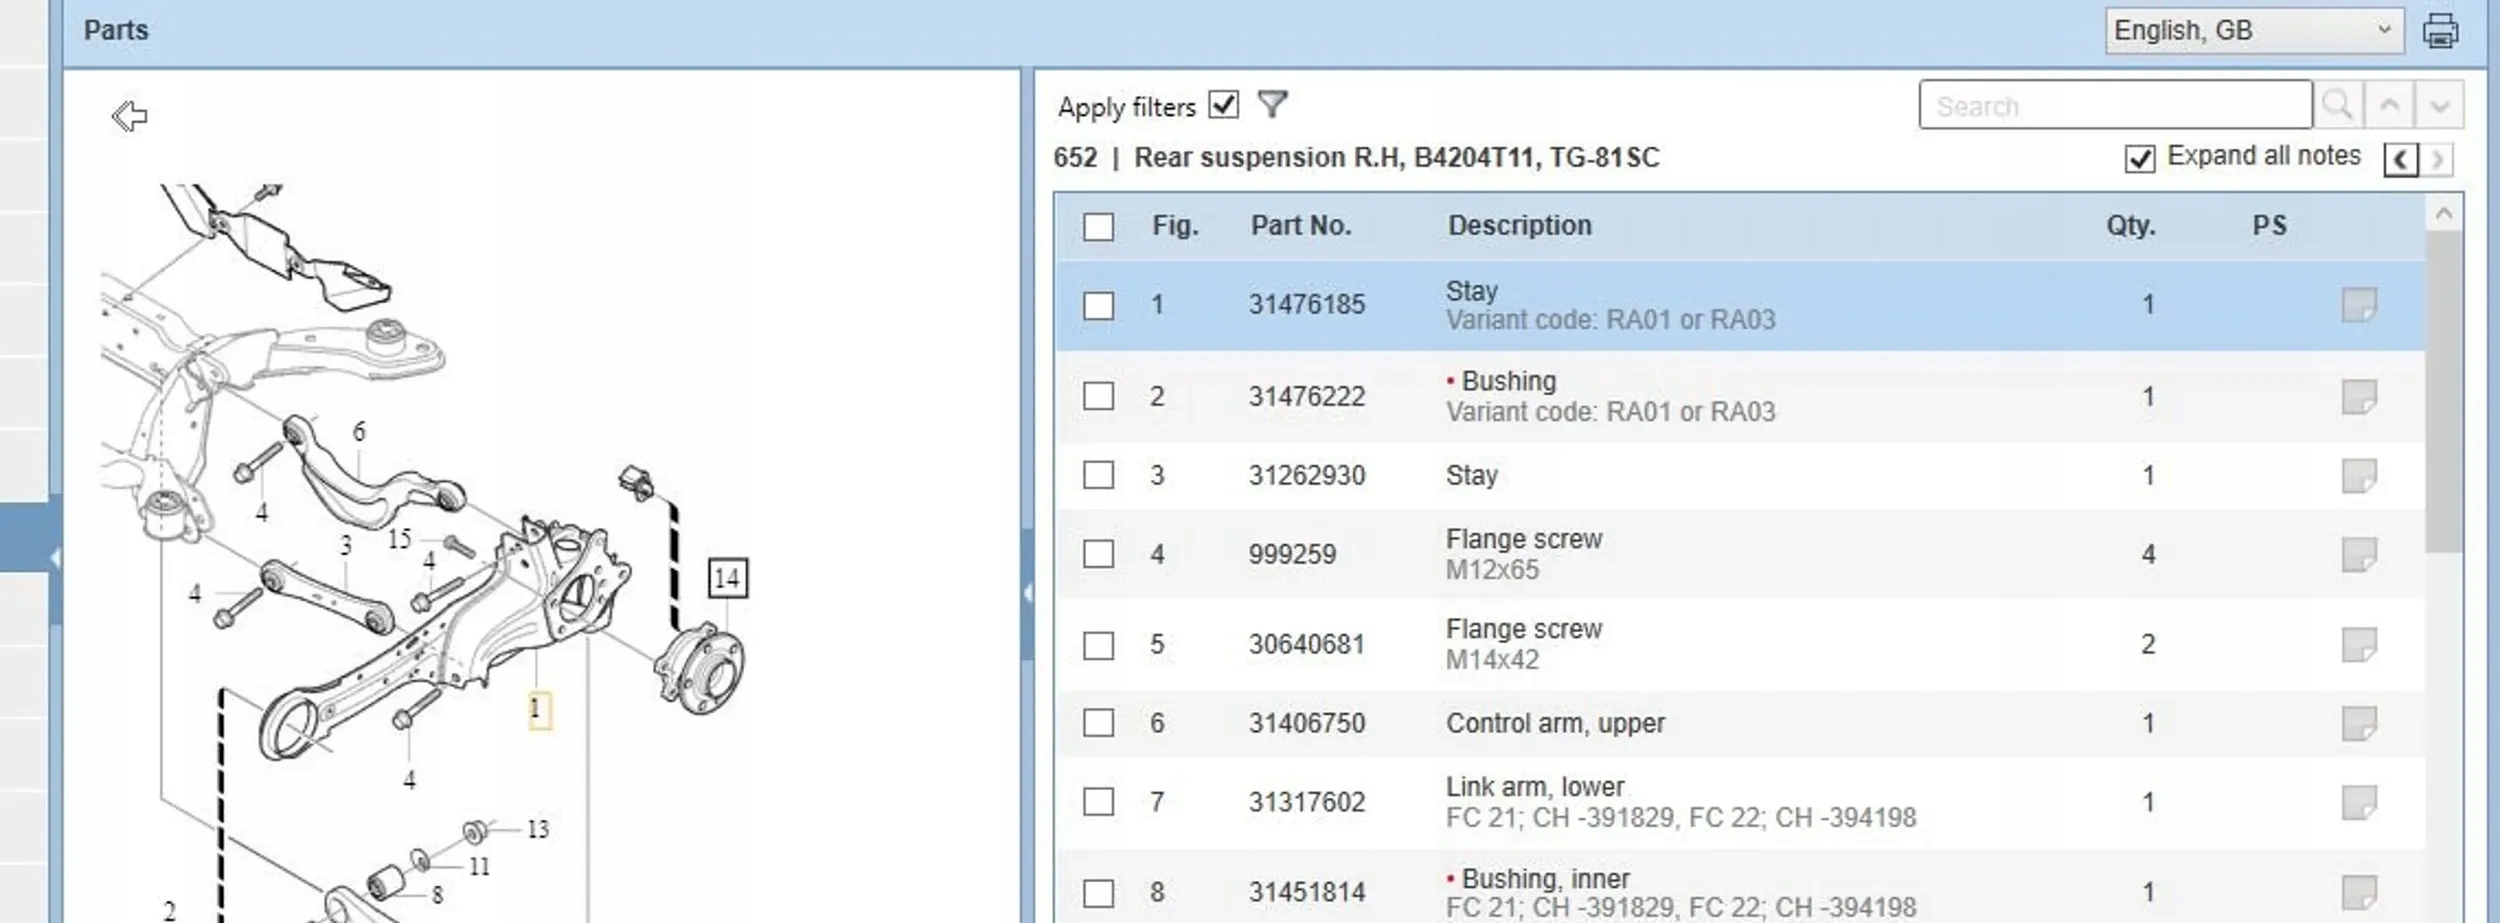
Task: Select part number 31451814
Action: pyautogui.click(x=1306, y=892)
